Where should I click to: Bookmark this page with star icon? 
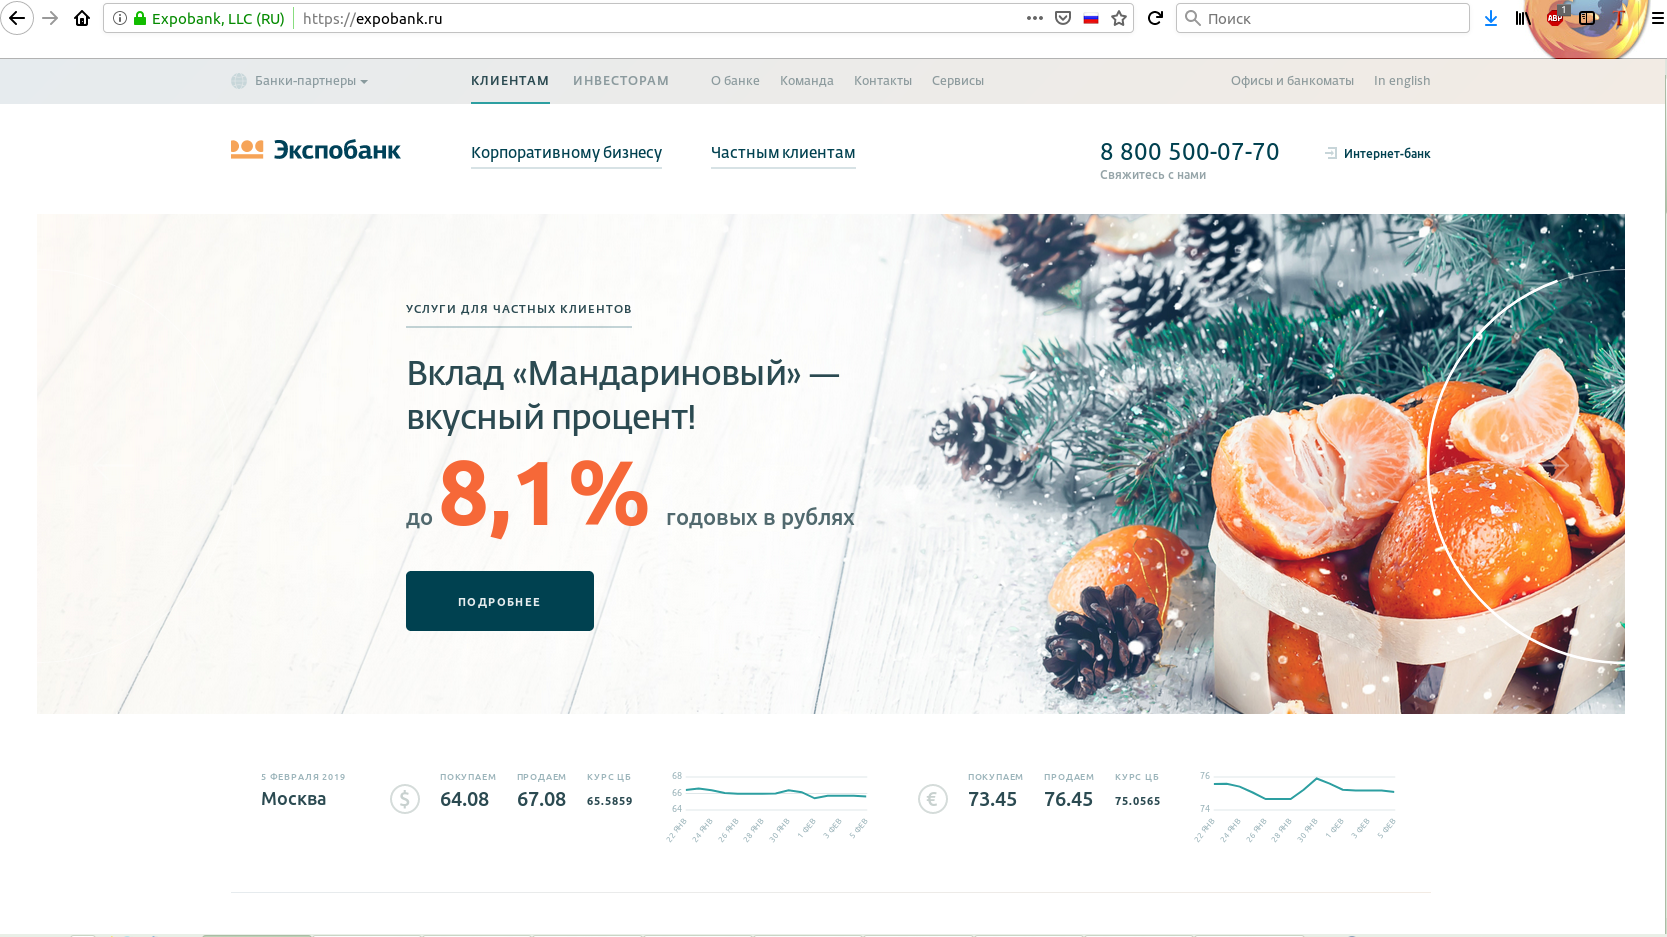(x=1119, y=18)
